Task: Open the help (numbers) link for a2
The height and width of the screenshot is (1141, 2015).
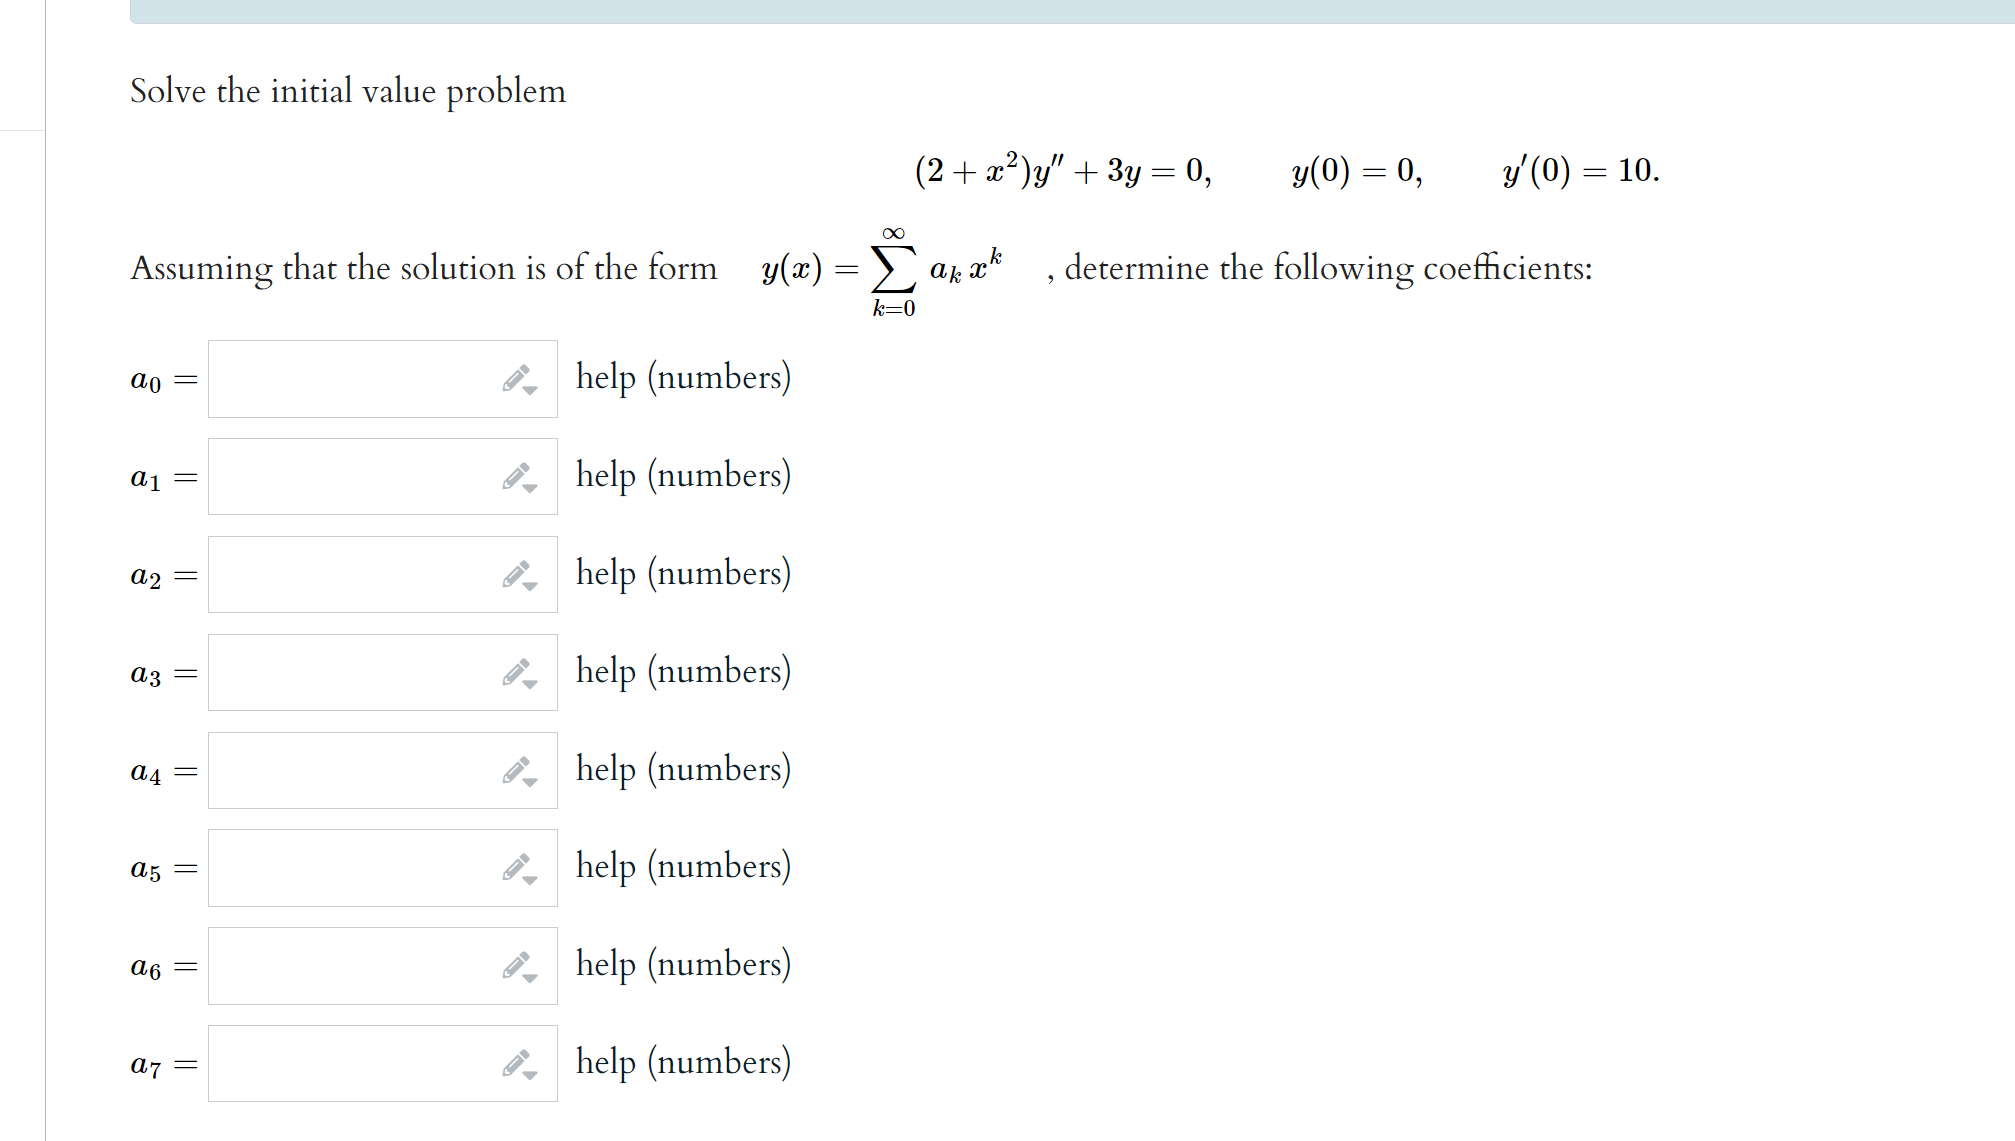Action: pyautogui.click(x=683, y=573)
